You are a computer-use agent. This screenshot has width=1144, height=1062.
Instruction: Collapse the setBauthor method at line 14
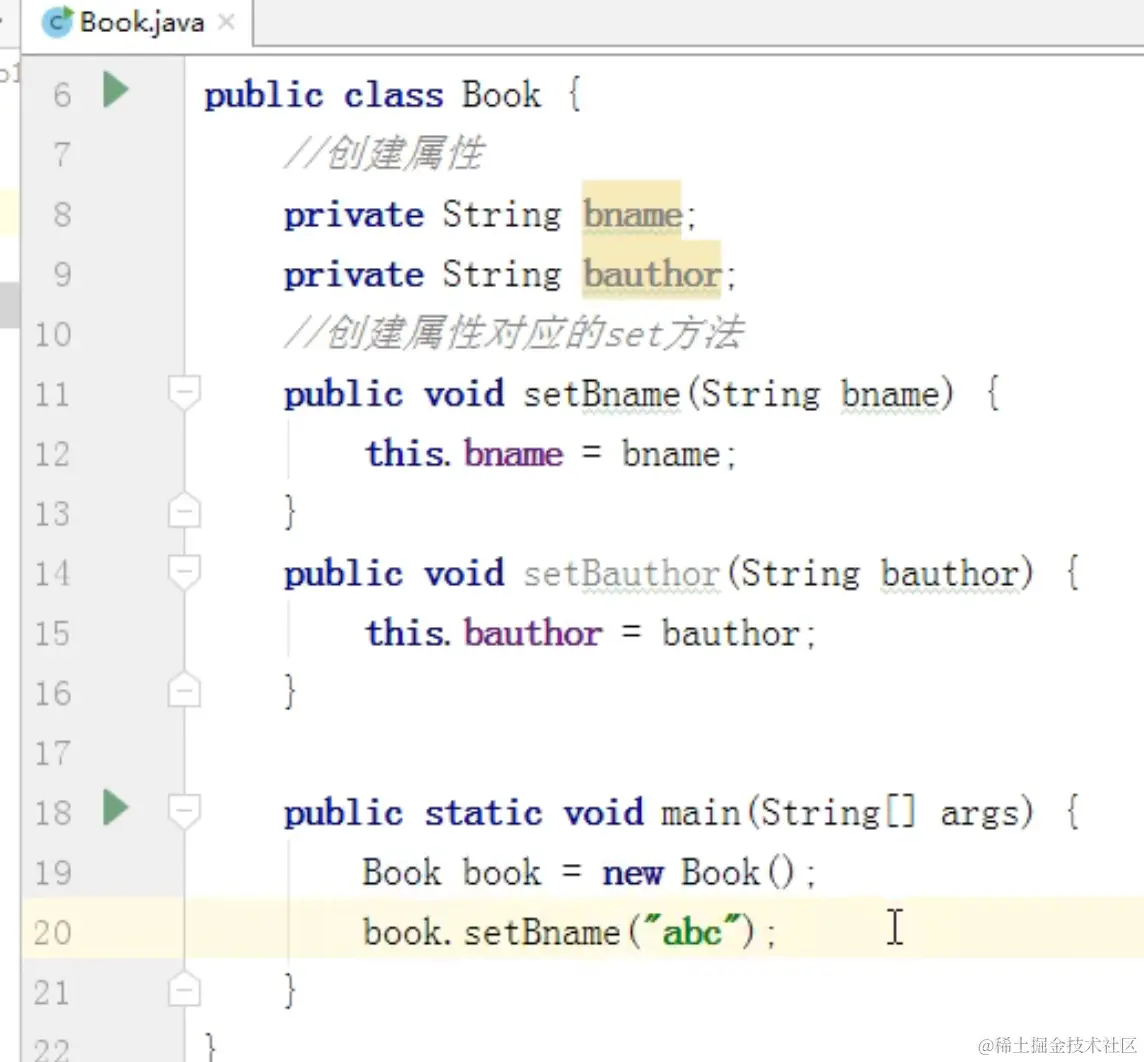click(x=184, y=573)
